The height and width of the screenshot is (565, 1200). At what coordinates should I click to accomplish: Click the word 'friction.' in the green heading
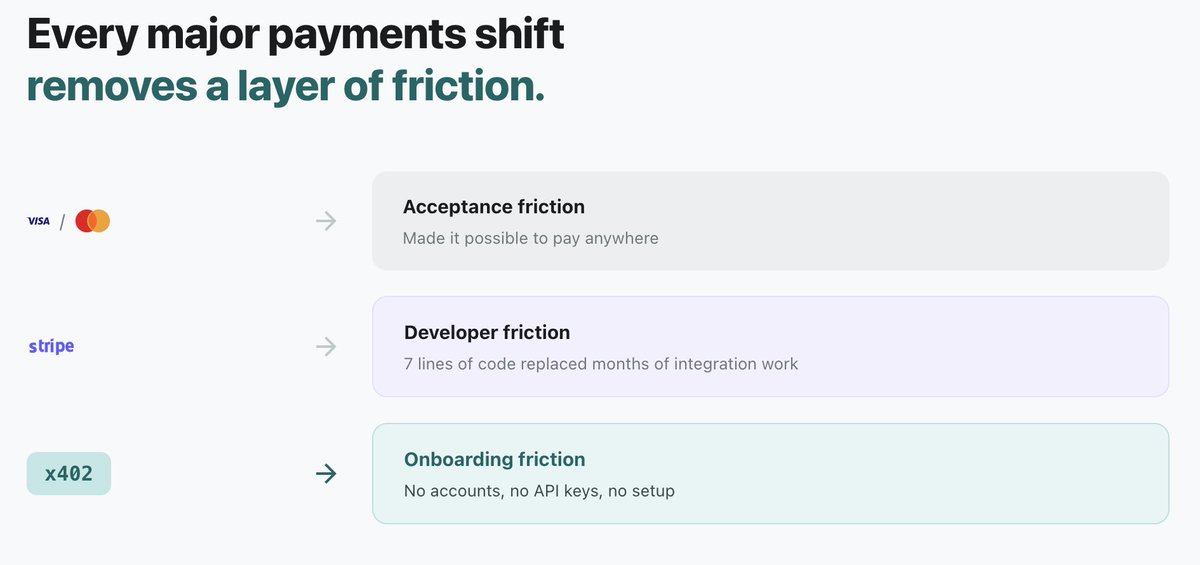464,86
